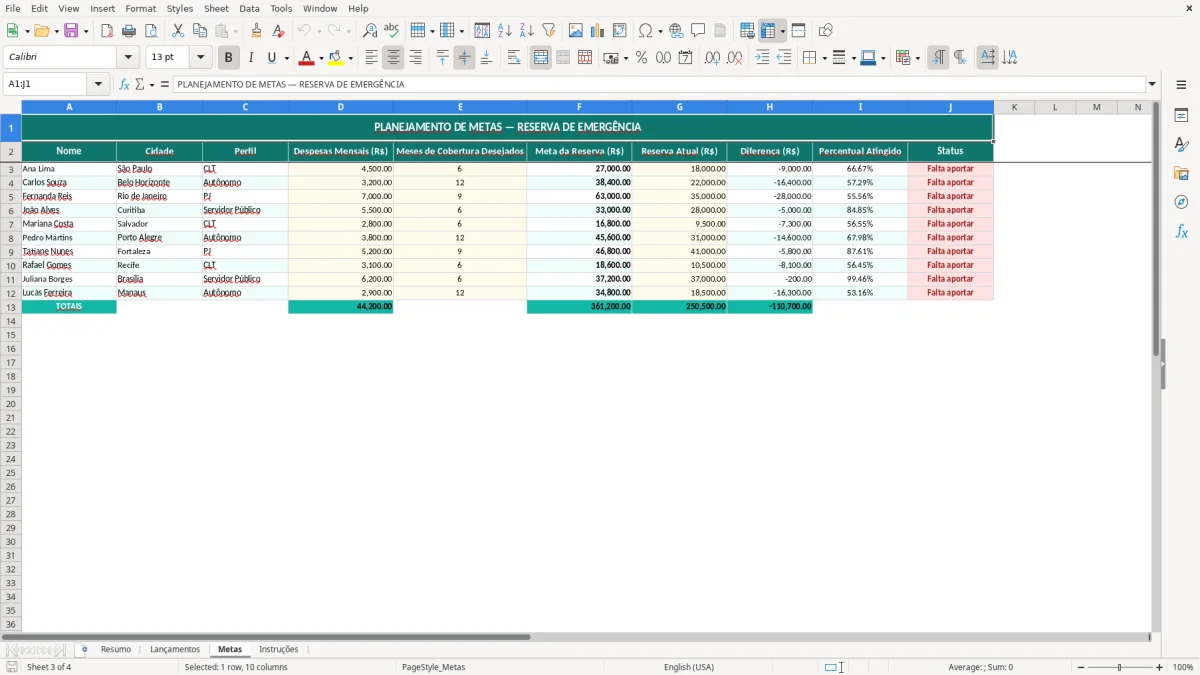Remove decimal place icon
The image size is (1200, 675).
click(x=734, y=58)
